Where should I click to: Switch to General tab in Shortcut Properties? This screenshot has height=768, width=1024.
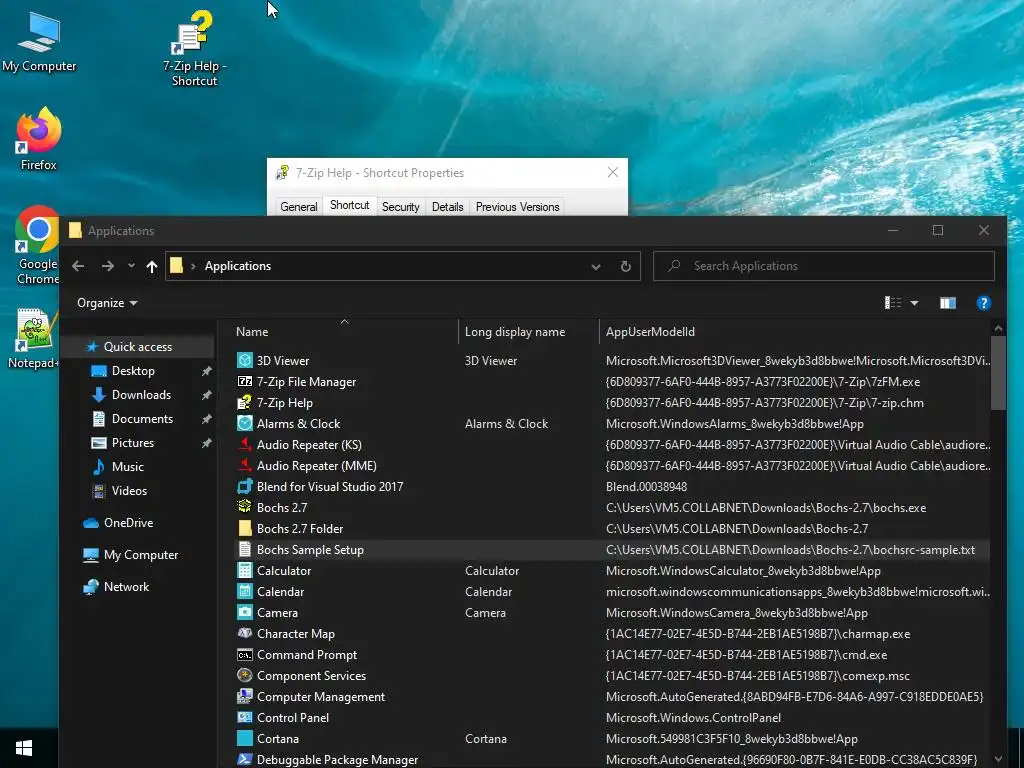click(x=298, y=206)
